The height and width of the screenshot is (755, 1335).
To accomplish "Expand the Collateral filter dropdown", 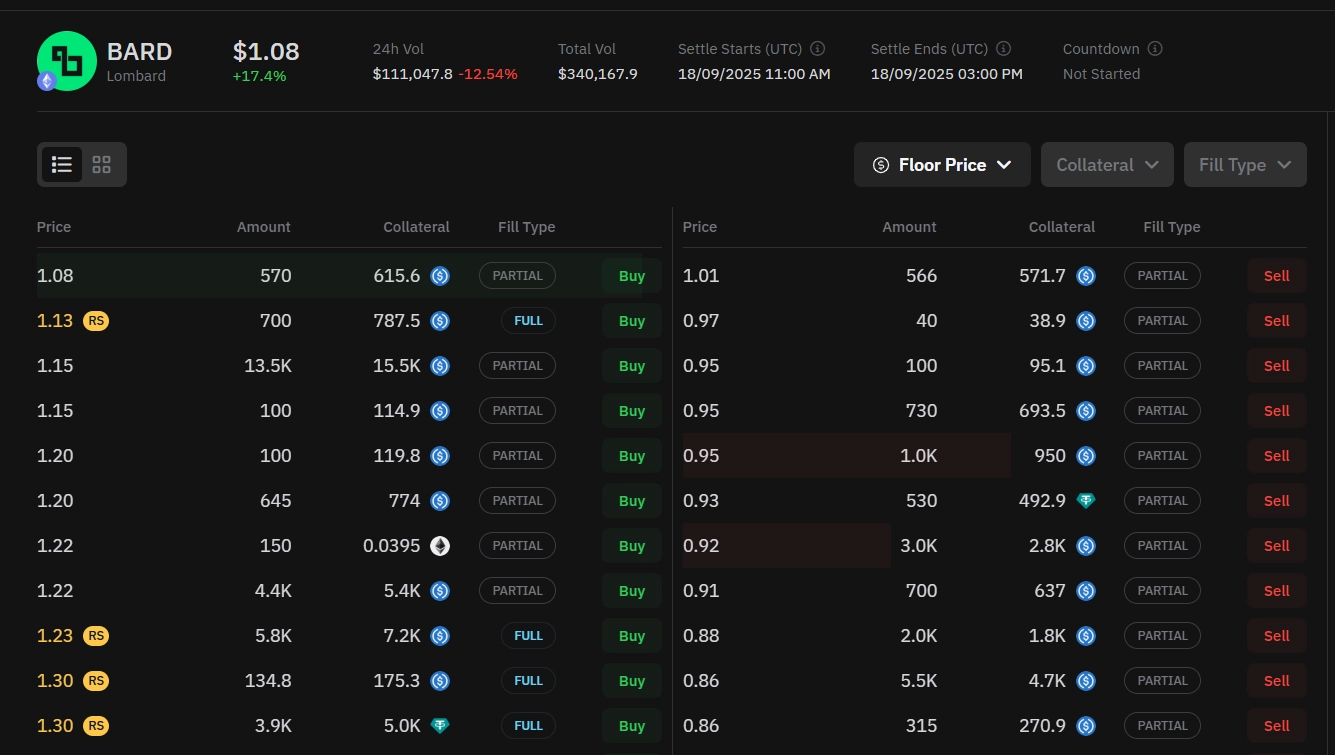I will (x=1107, y=164).
